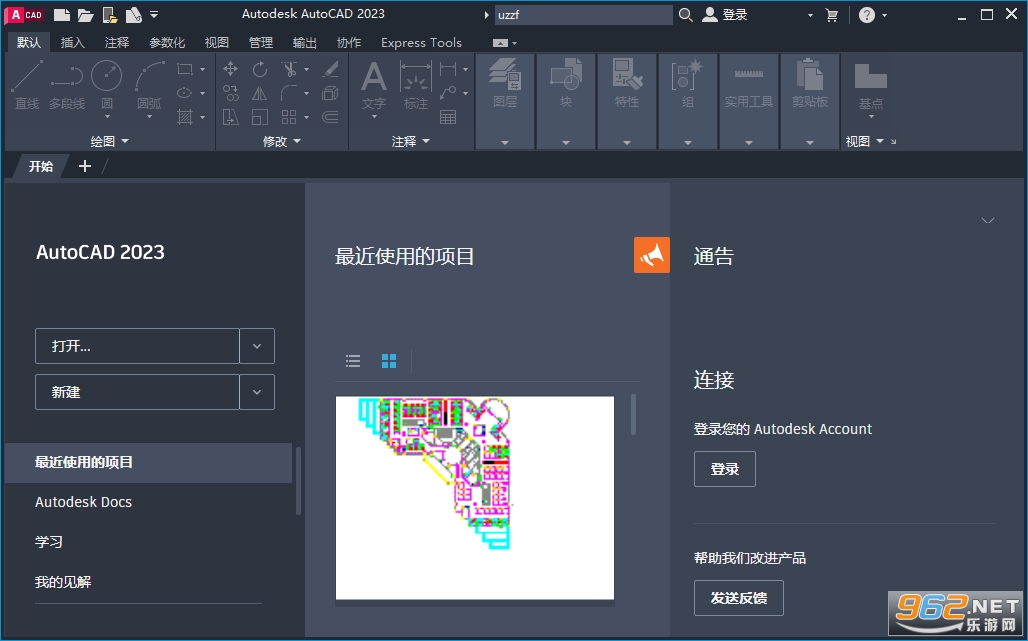
Task: Click the 新建 button
Action: tap(137, 392)
